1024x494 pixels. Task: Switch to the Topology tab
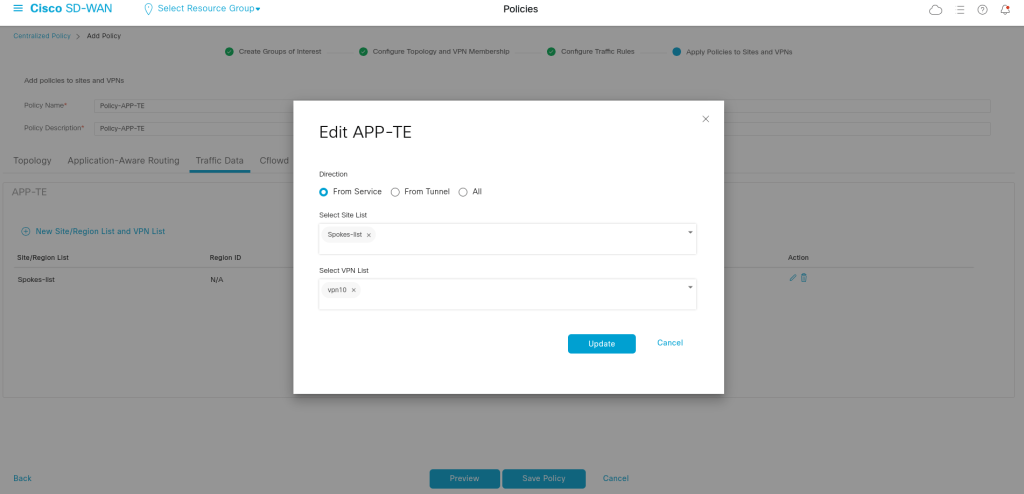[32, 160]
